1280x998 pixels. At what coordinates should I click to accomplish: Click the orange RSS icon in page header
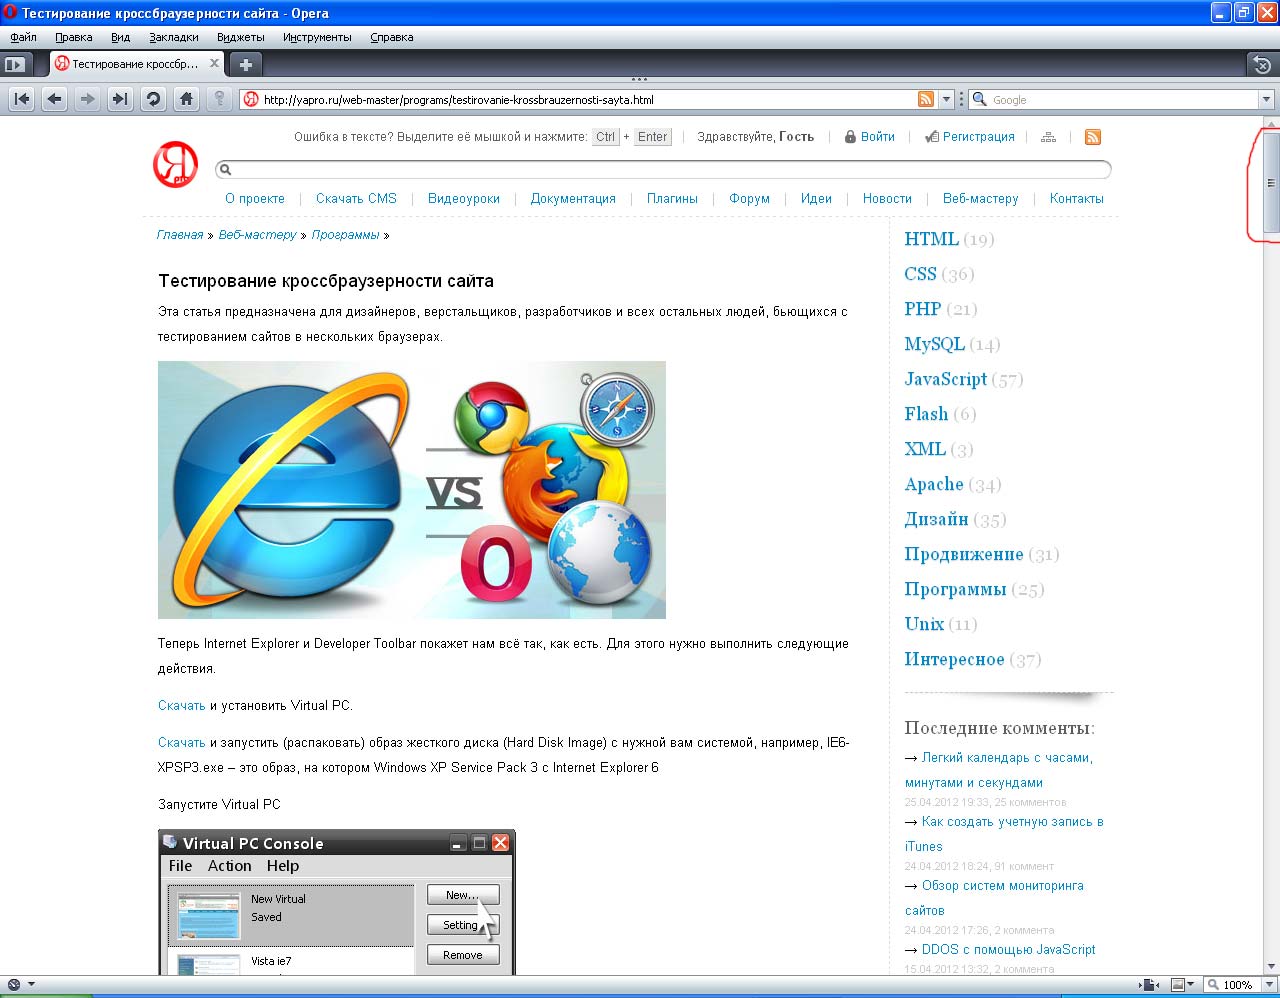(1093, 137)
